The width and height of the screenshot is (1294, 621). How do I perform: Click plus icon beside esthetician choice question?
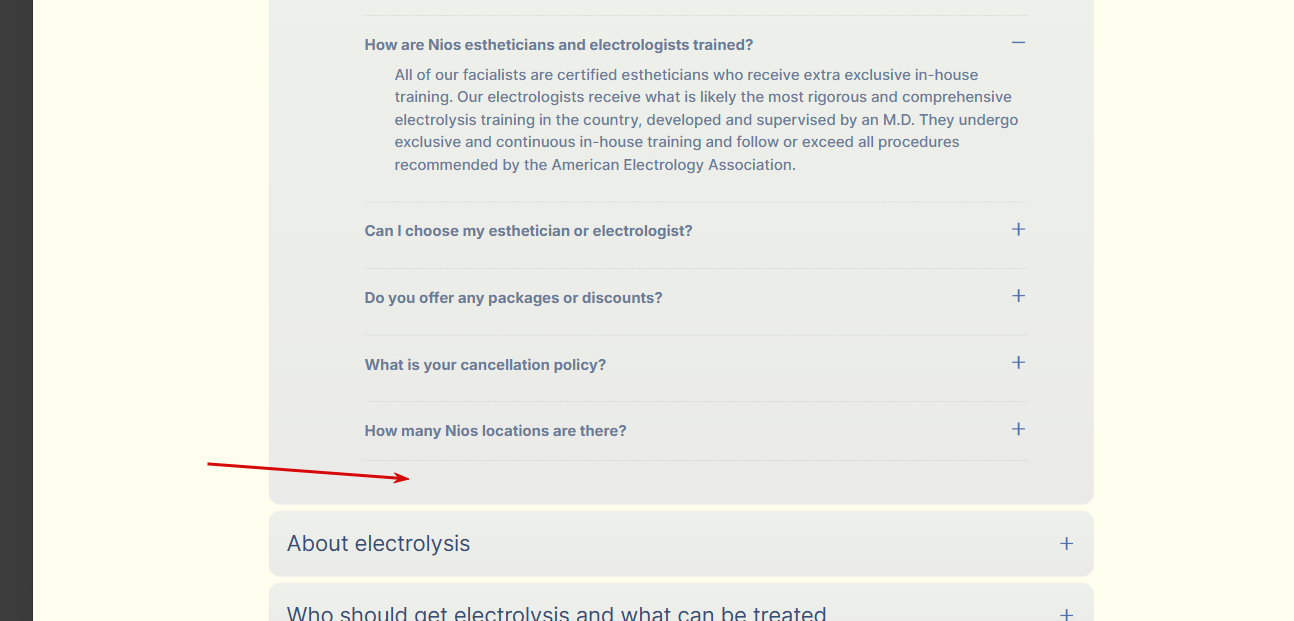[x=1018, y=229]
